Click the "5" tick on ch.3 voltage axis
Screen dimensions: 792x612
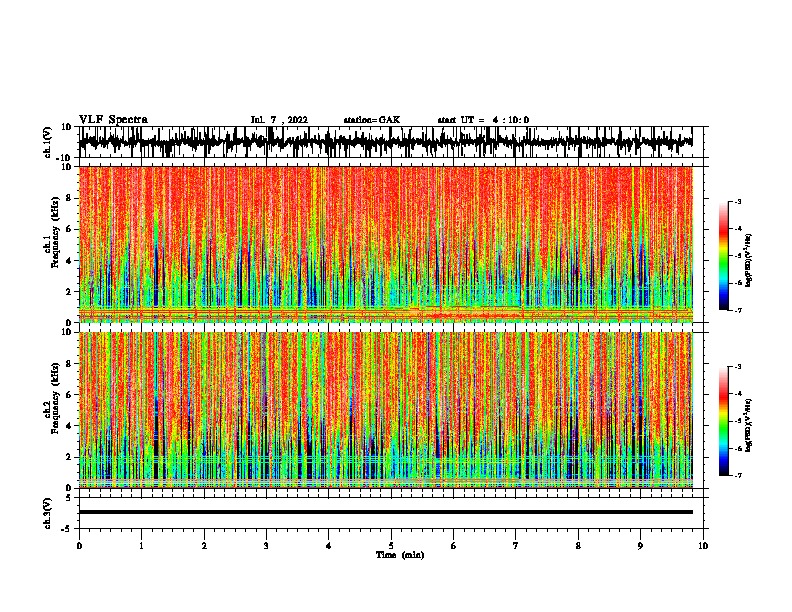tap(69, 498)
